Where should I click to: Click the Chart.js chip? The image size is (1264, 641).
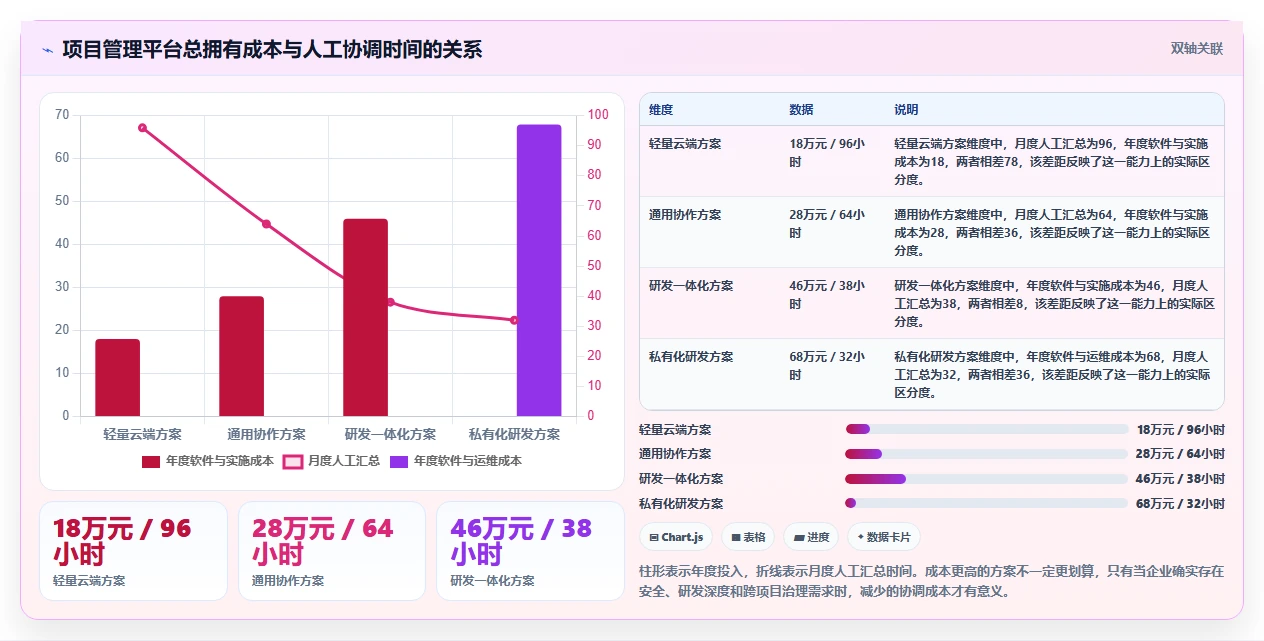676,537
